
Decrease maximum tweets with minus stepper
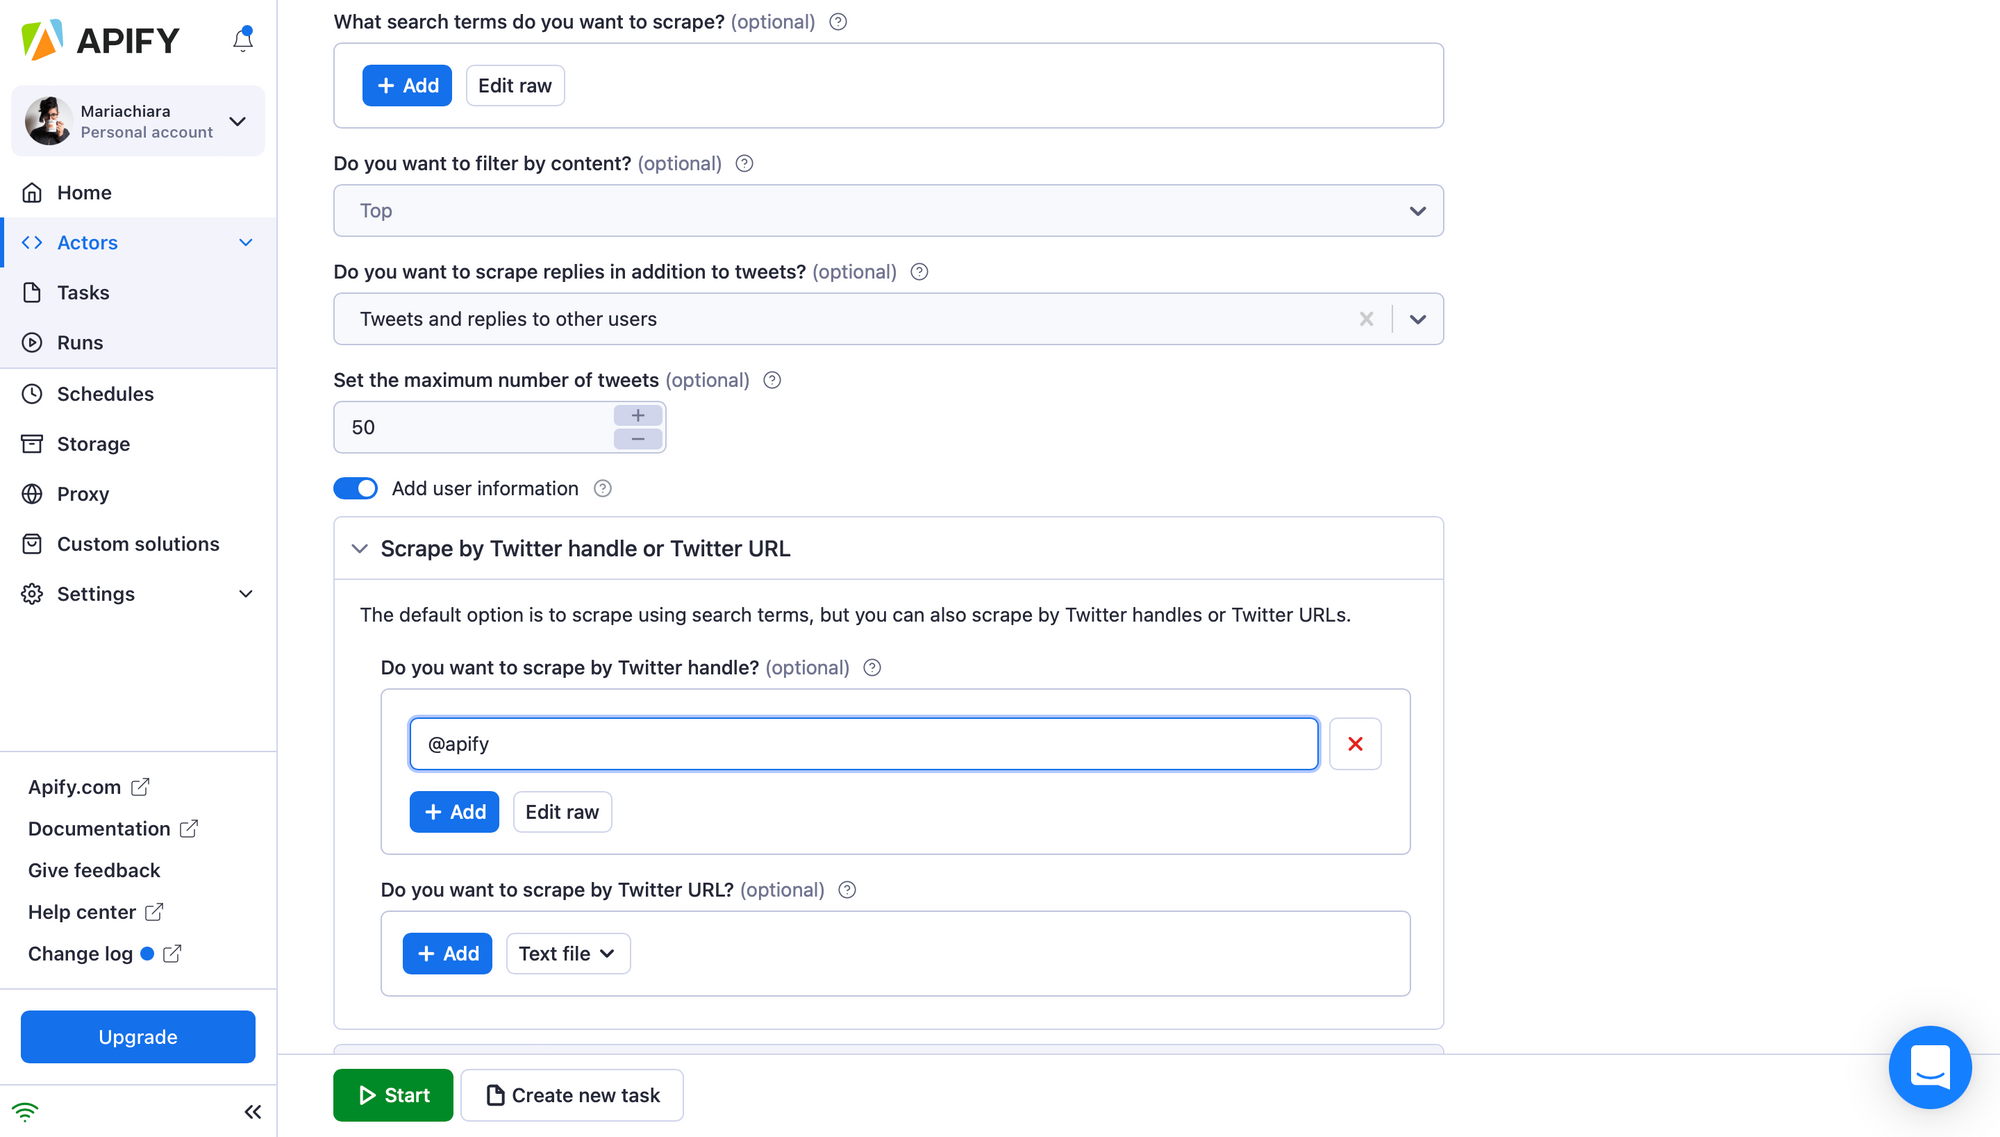pos(638,439)
